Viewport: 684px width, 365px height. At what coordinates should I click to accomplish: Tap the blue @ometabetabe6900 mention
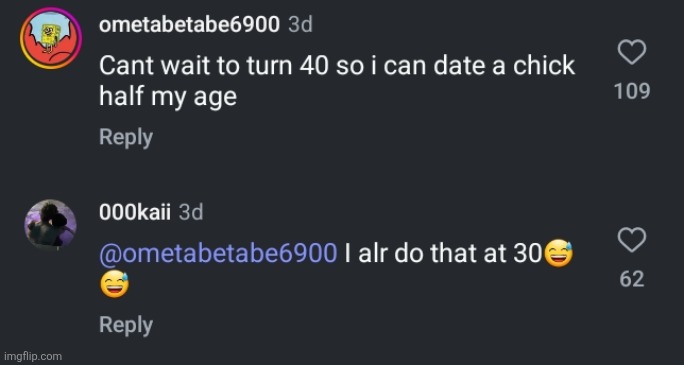pyautogui.click(x=218, y=254)
